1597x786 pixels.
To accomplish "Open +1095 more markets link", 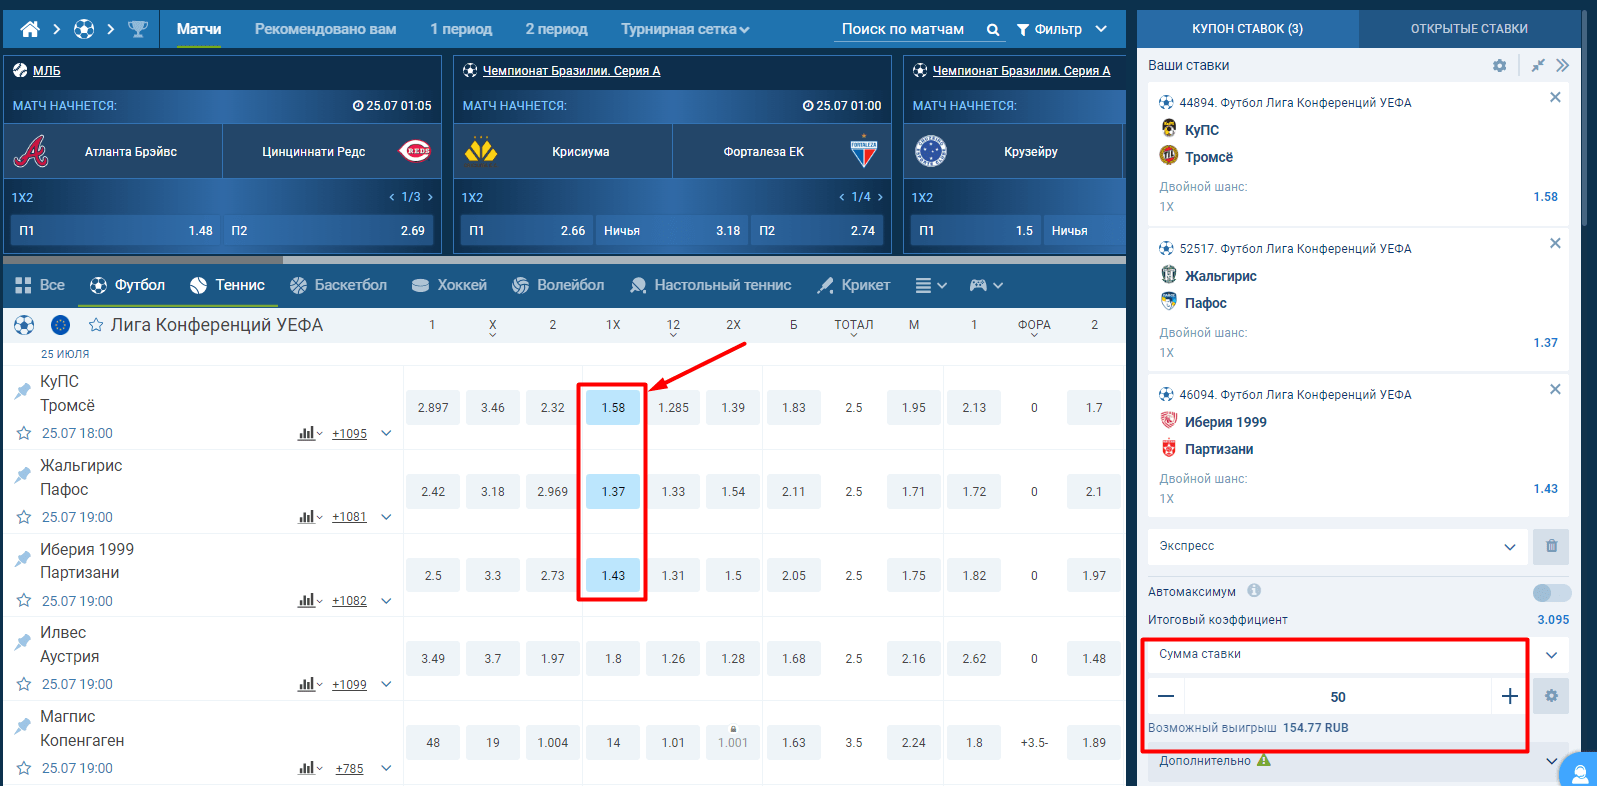I will pyautogui.click(x=349, y=433).
